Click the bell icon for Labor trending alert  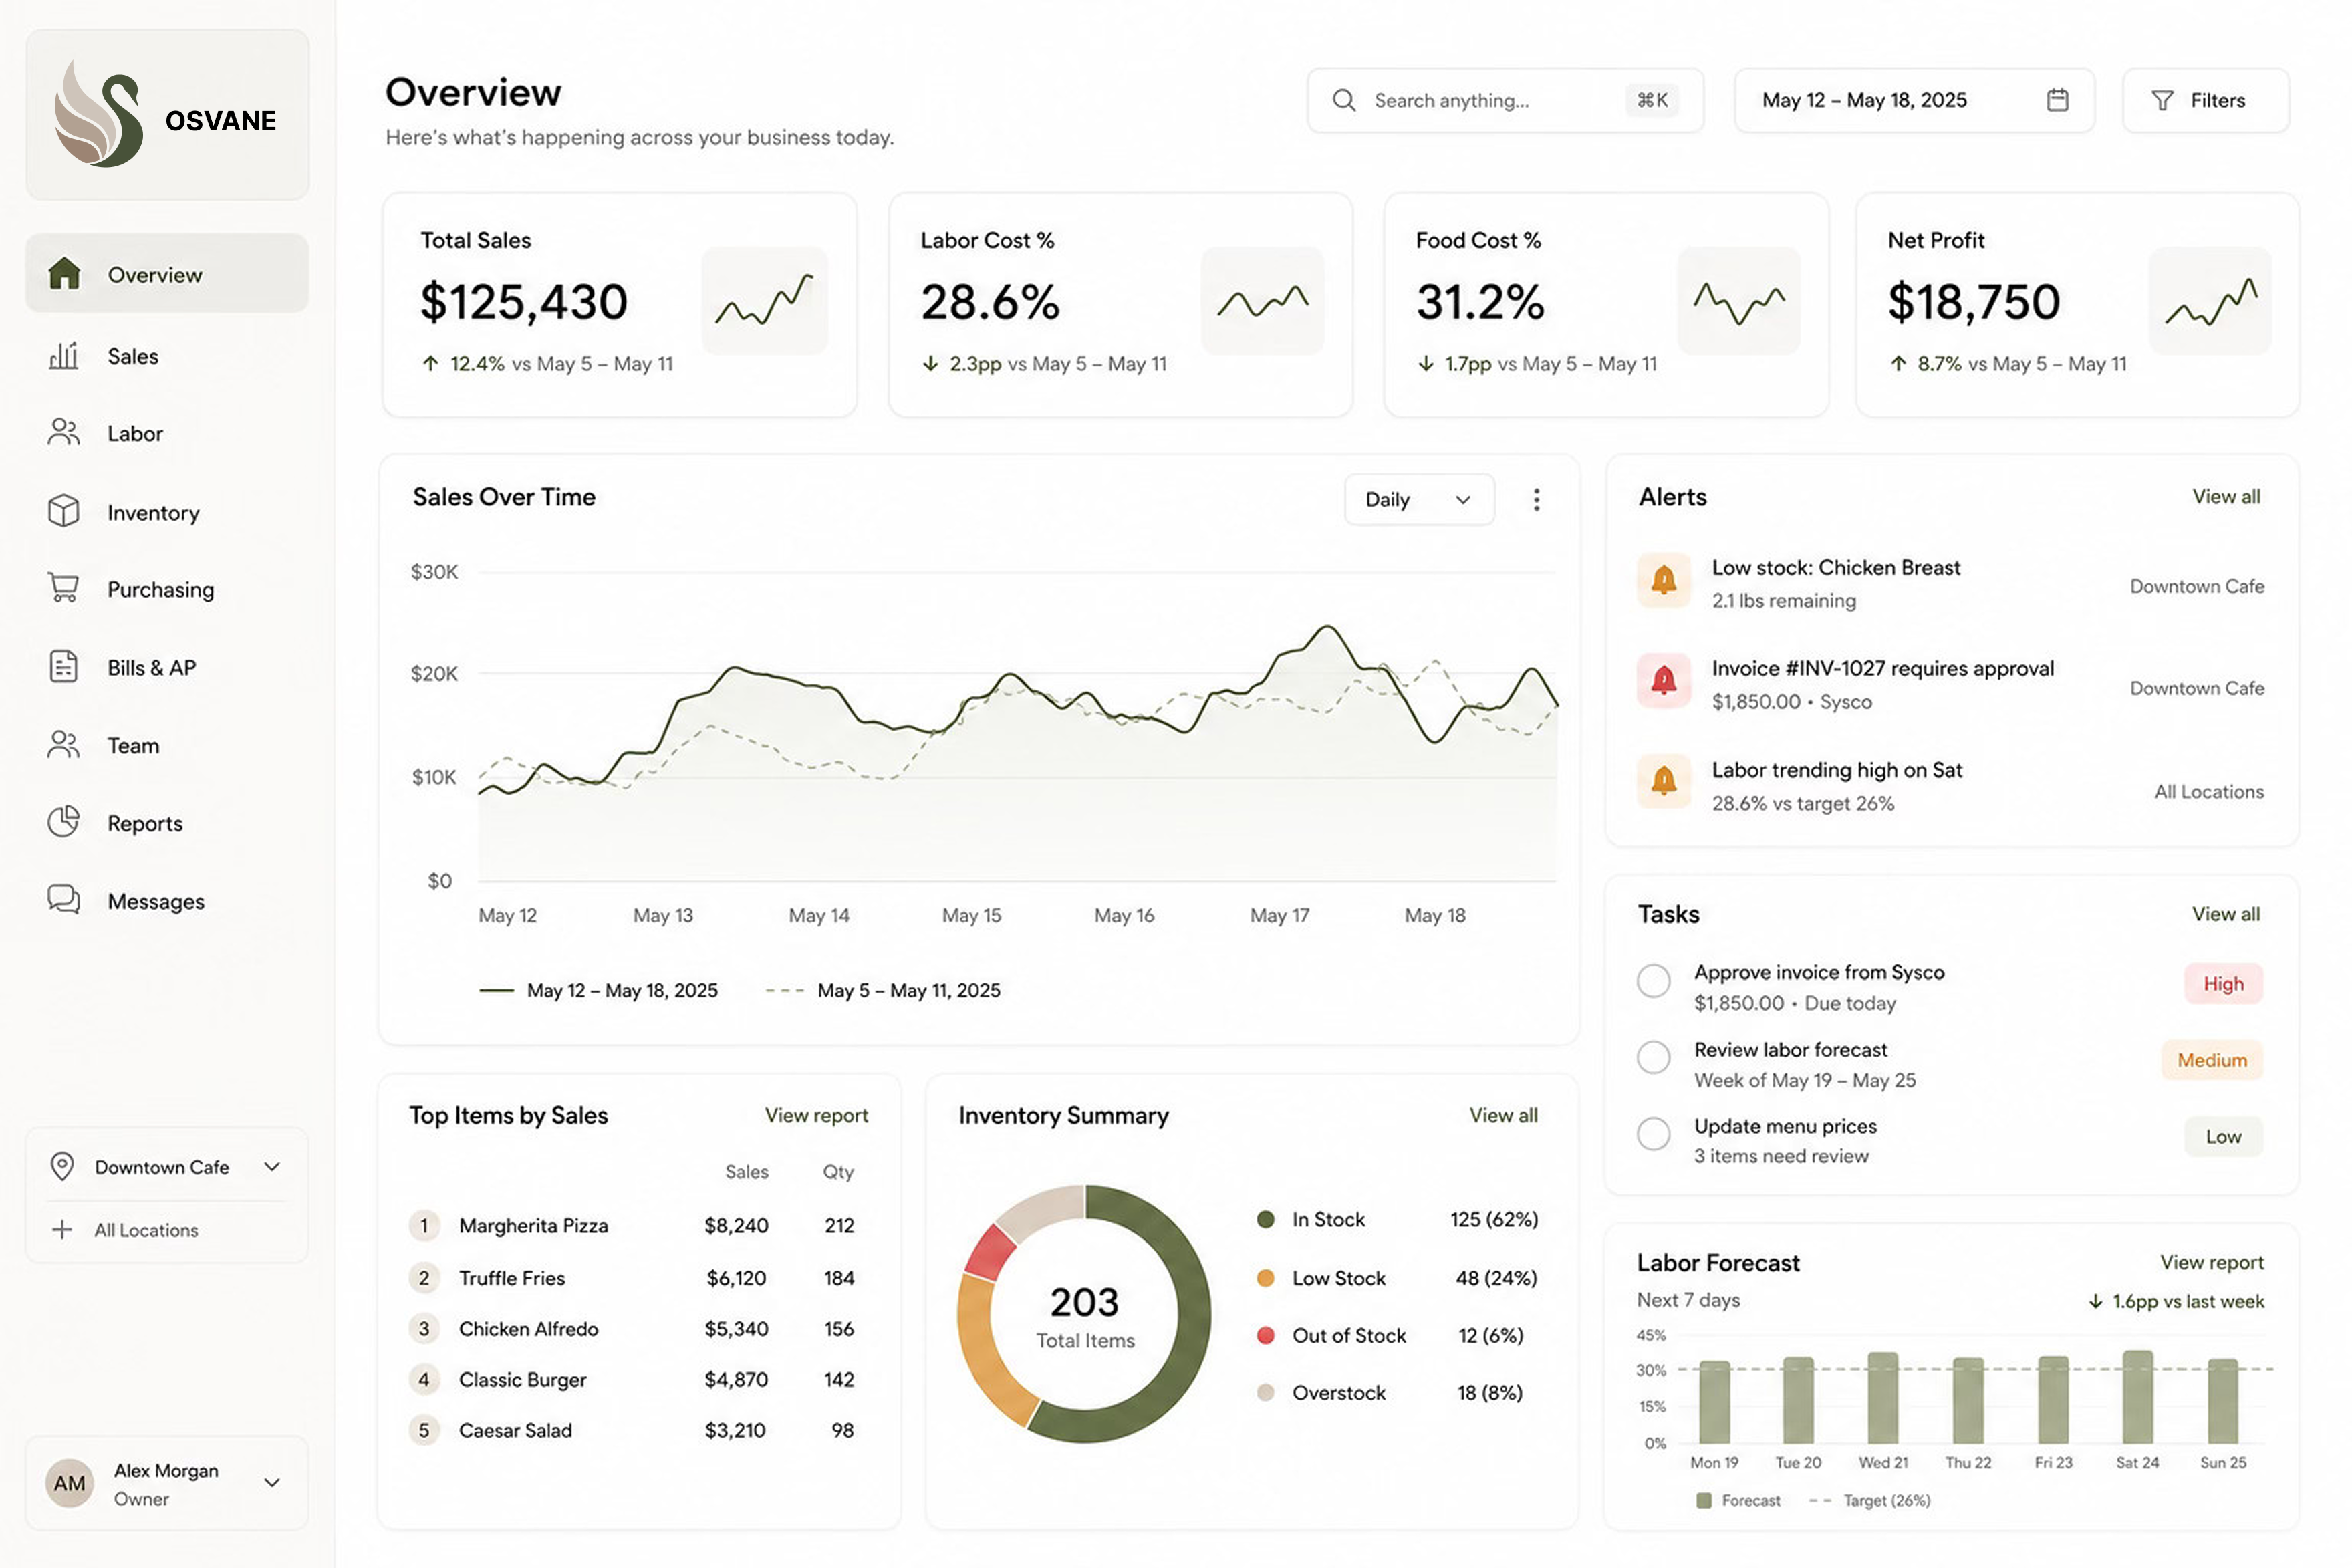pos(1663,781)
